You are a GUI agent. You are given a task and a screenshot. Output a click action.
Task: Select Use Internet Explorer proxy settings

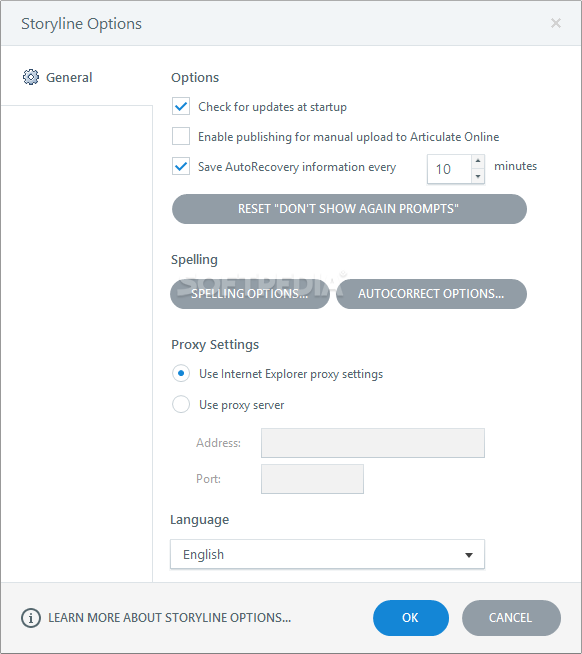coord(181,373)
